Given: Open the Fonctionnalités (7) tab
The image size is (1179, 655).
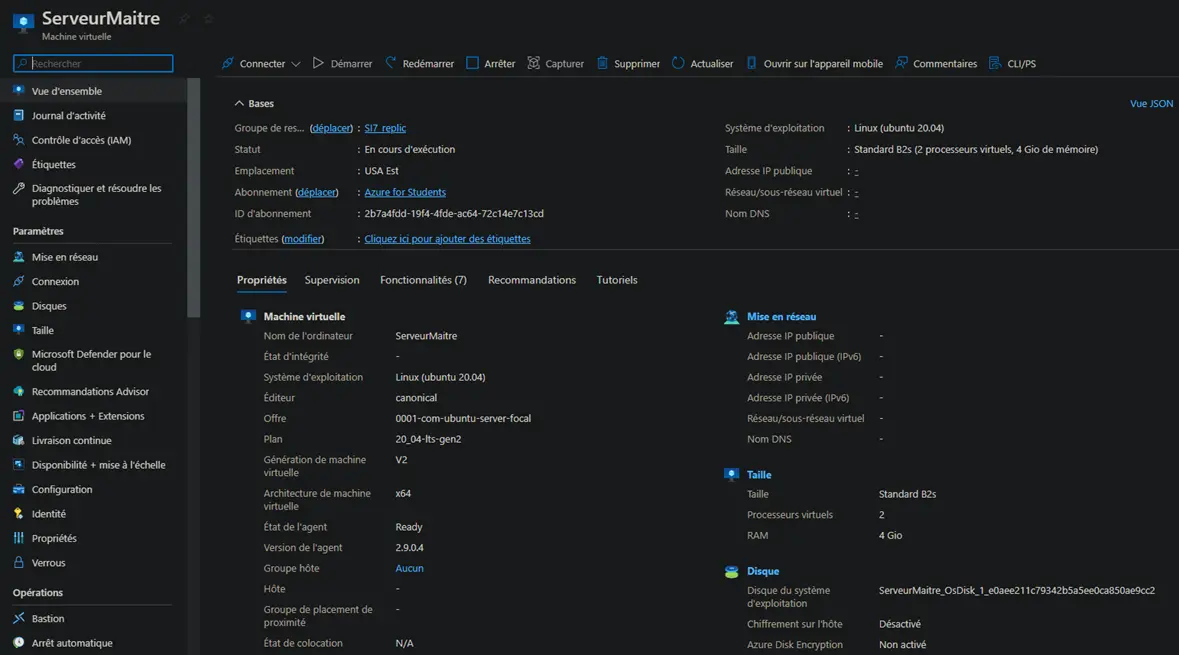Looking at the screenshot, I should (x=423, y=280).
